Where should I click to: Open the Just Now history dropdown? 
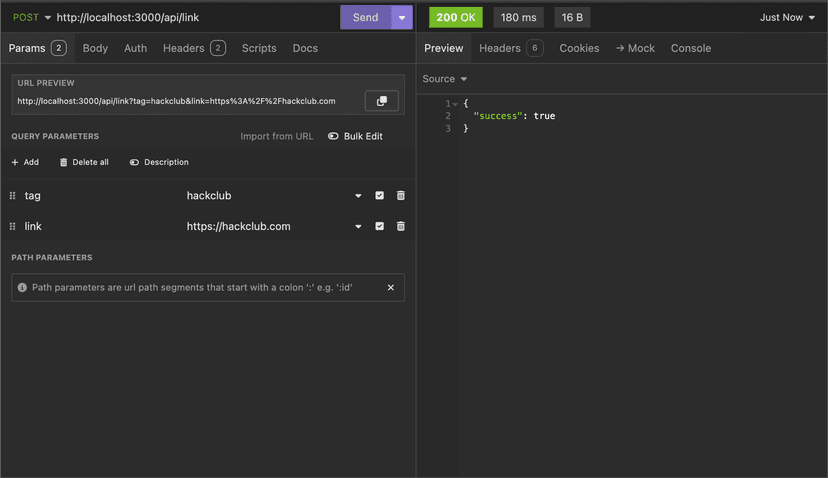787,18
